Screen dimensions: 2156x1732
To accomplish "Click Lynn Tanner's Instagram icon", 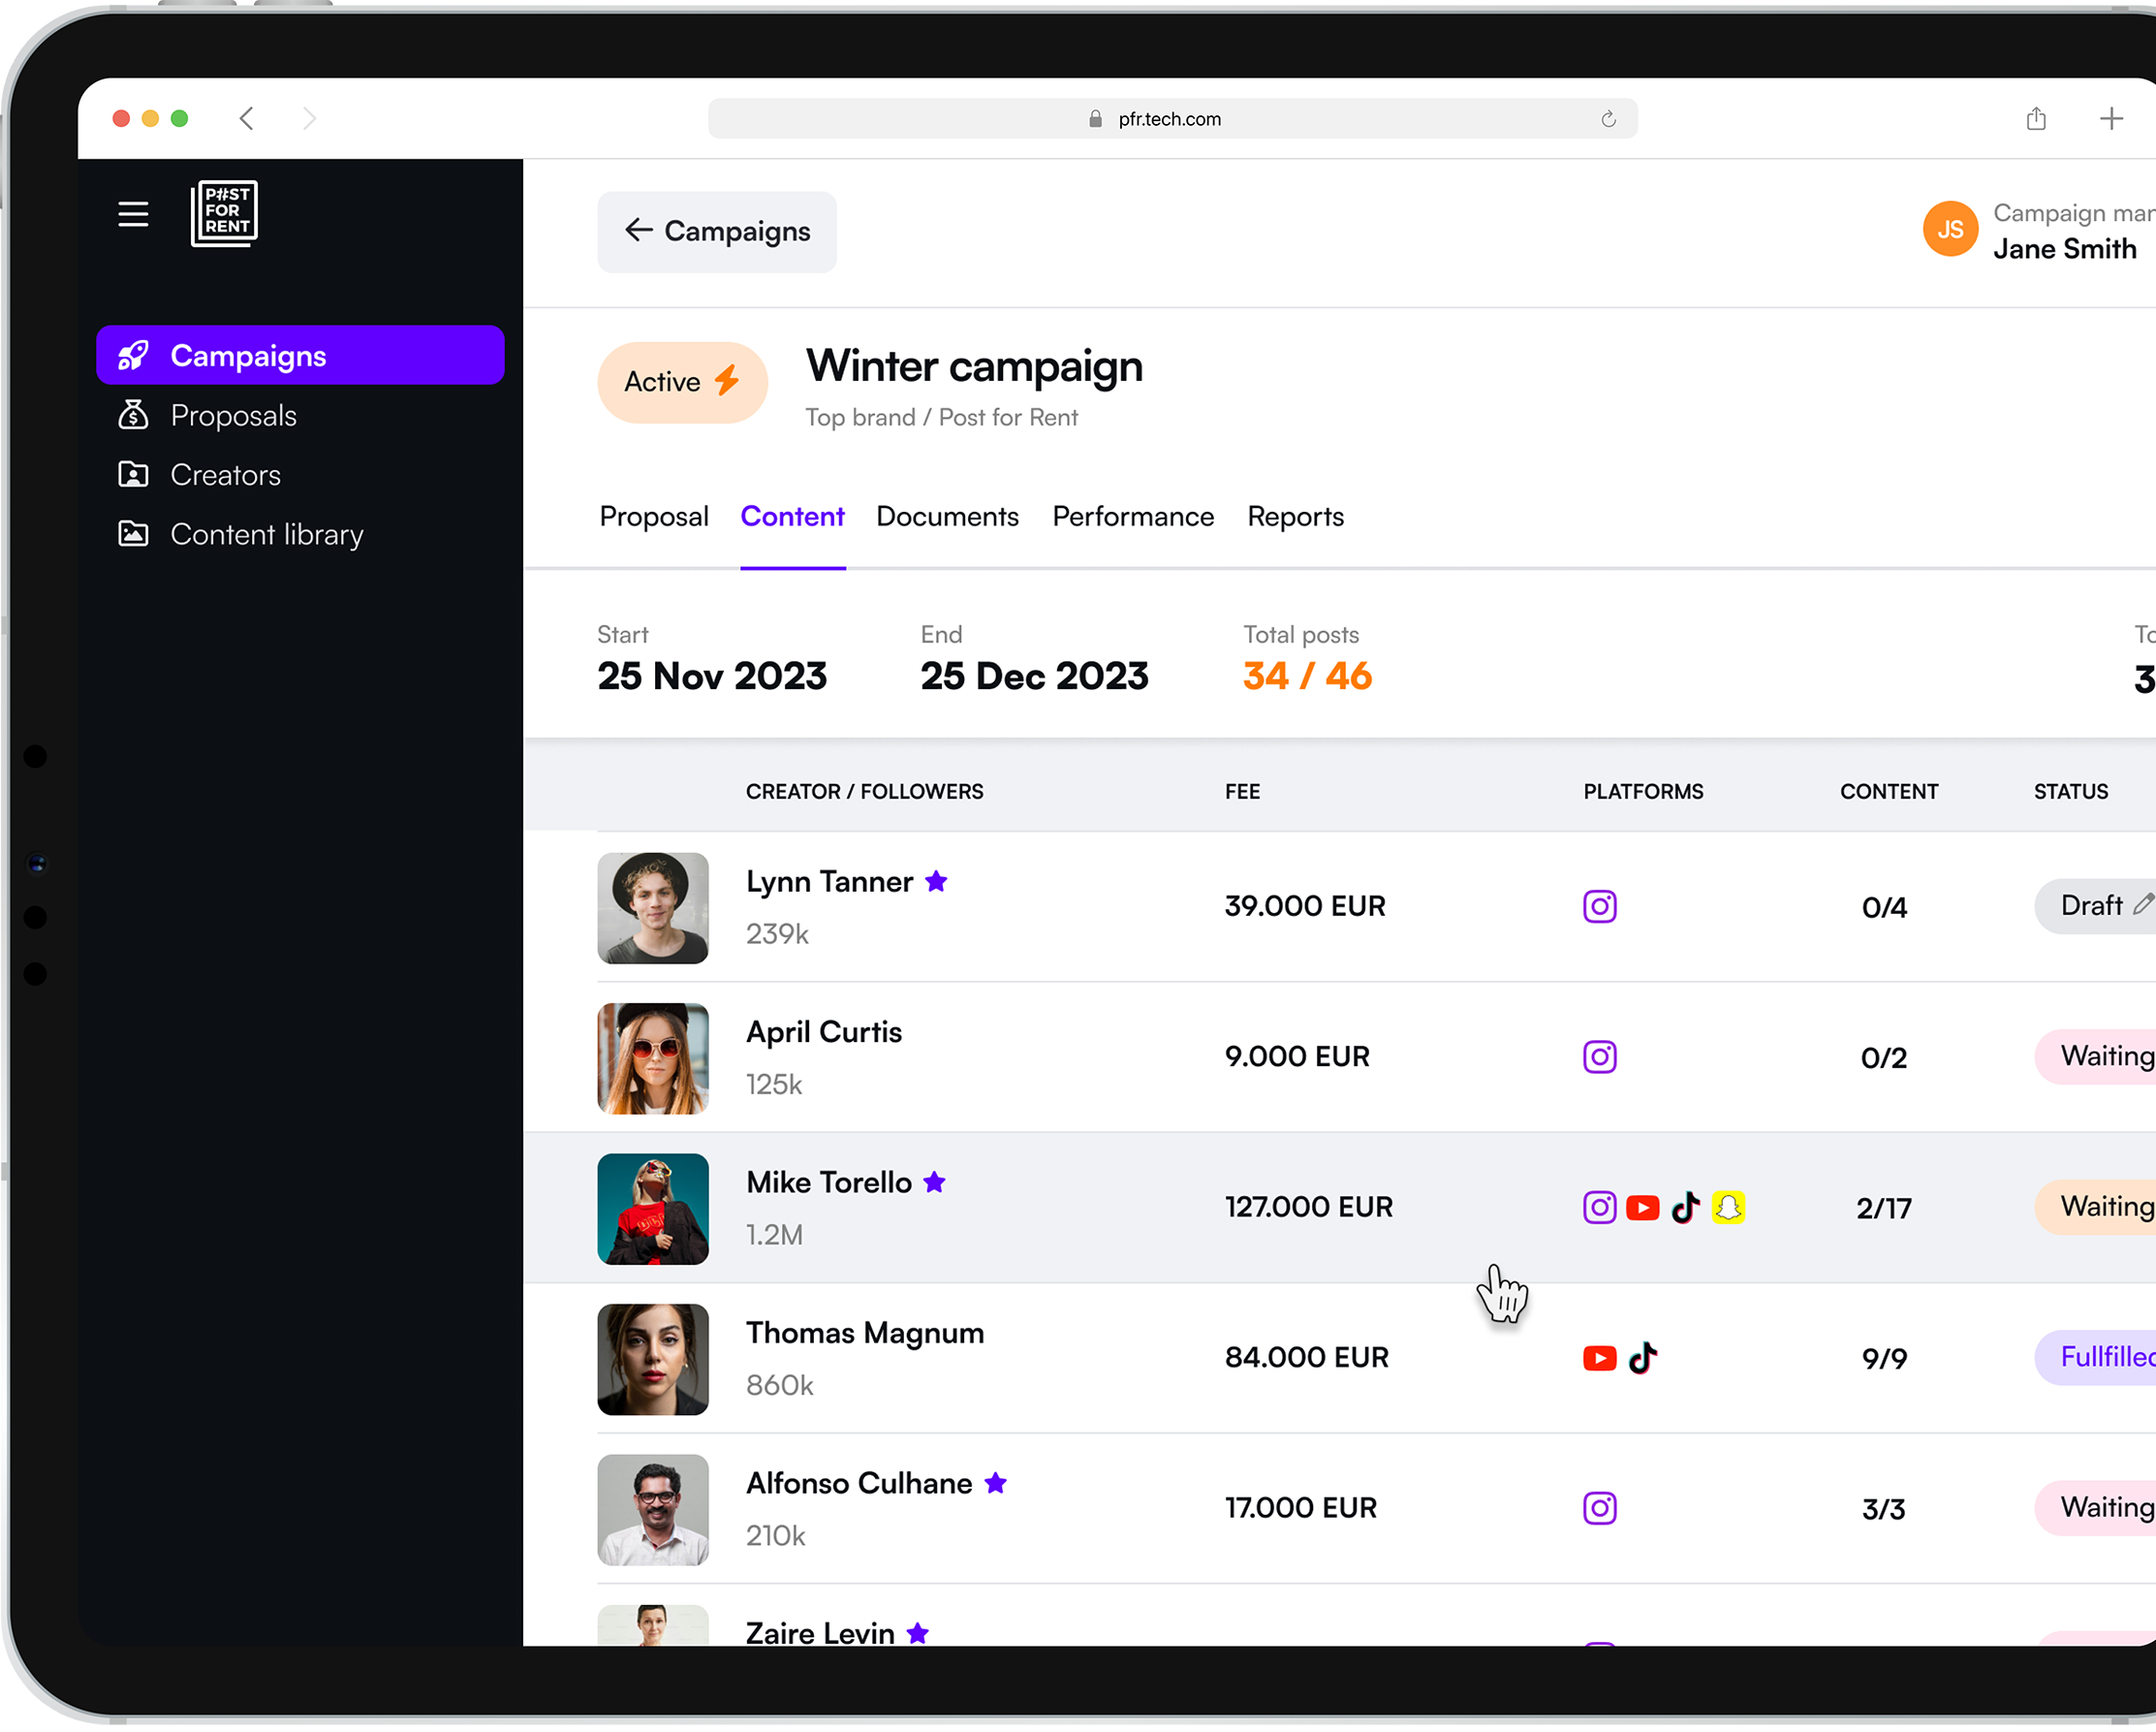I will pos(1600,907).
